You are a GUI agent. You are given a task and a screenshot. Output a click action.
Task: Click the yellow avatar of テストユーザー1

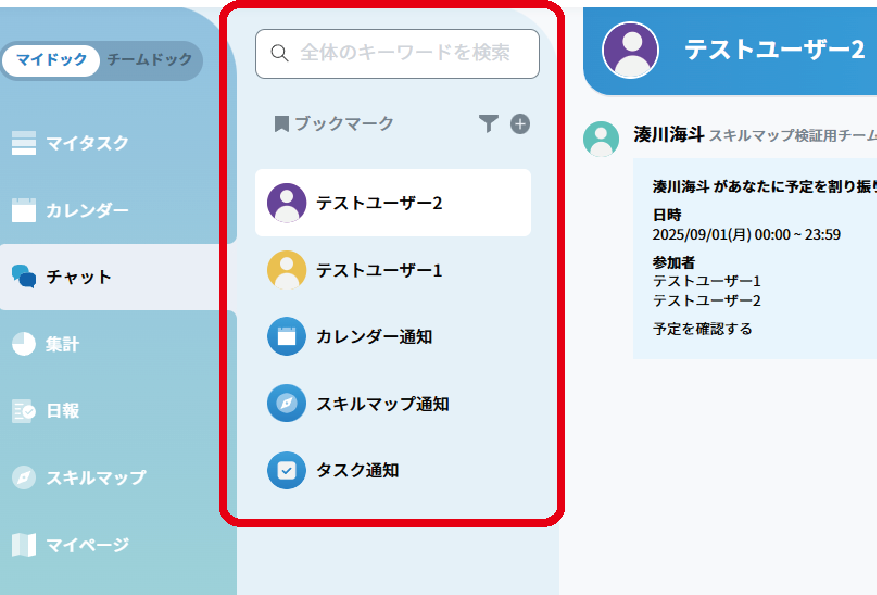[286, 270]
